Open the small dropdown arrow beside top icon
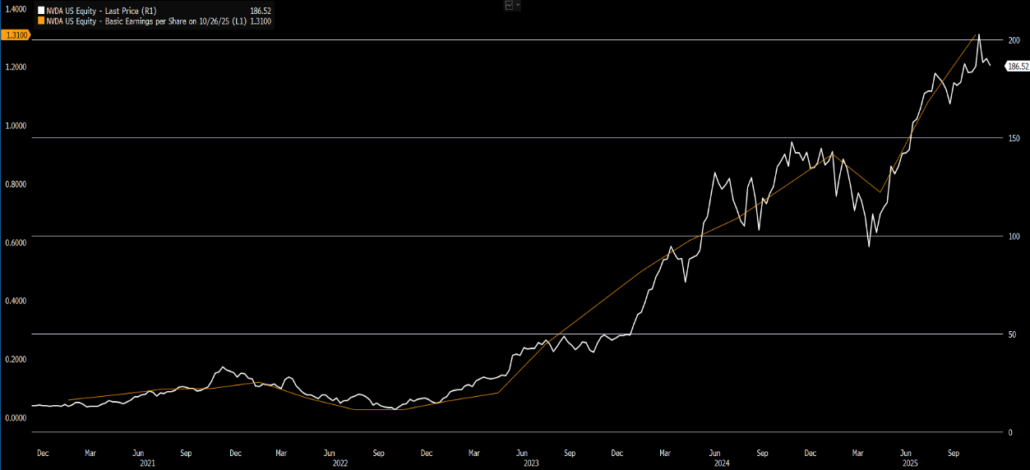Image resolution: width=1030 pixels, height=470 pixels. click(519, 6)
